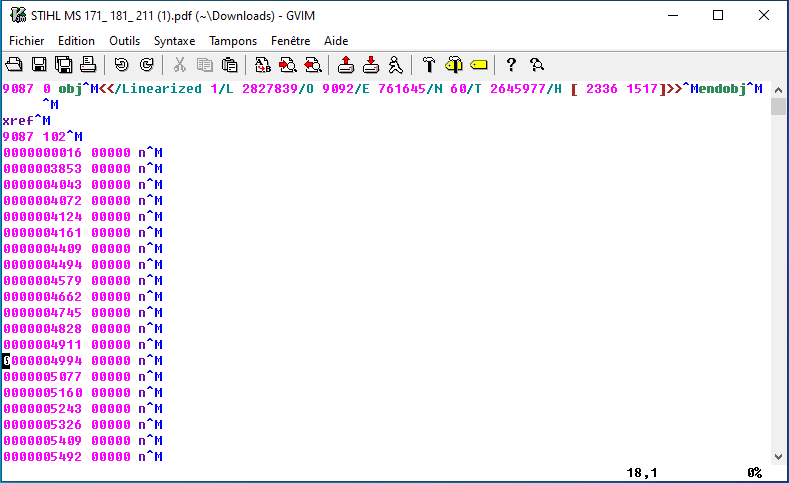The width and height of the screenshot is (789, 483).
Task: Click the 761645 value in header line
Action: (x=402, y=89)
